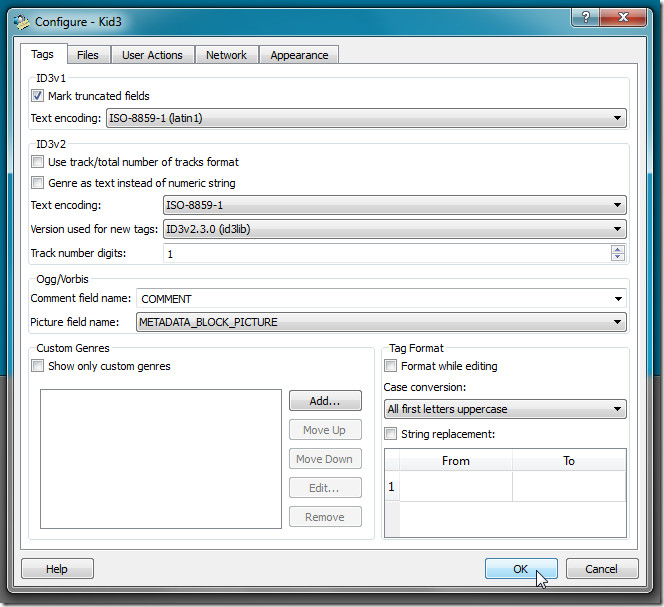
Task: Click the To cell in row 1
Action: click(569, 486)
